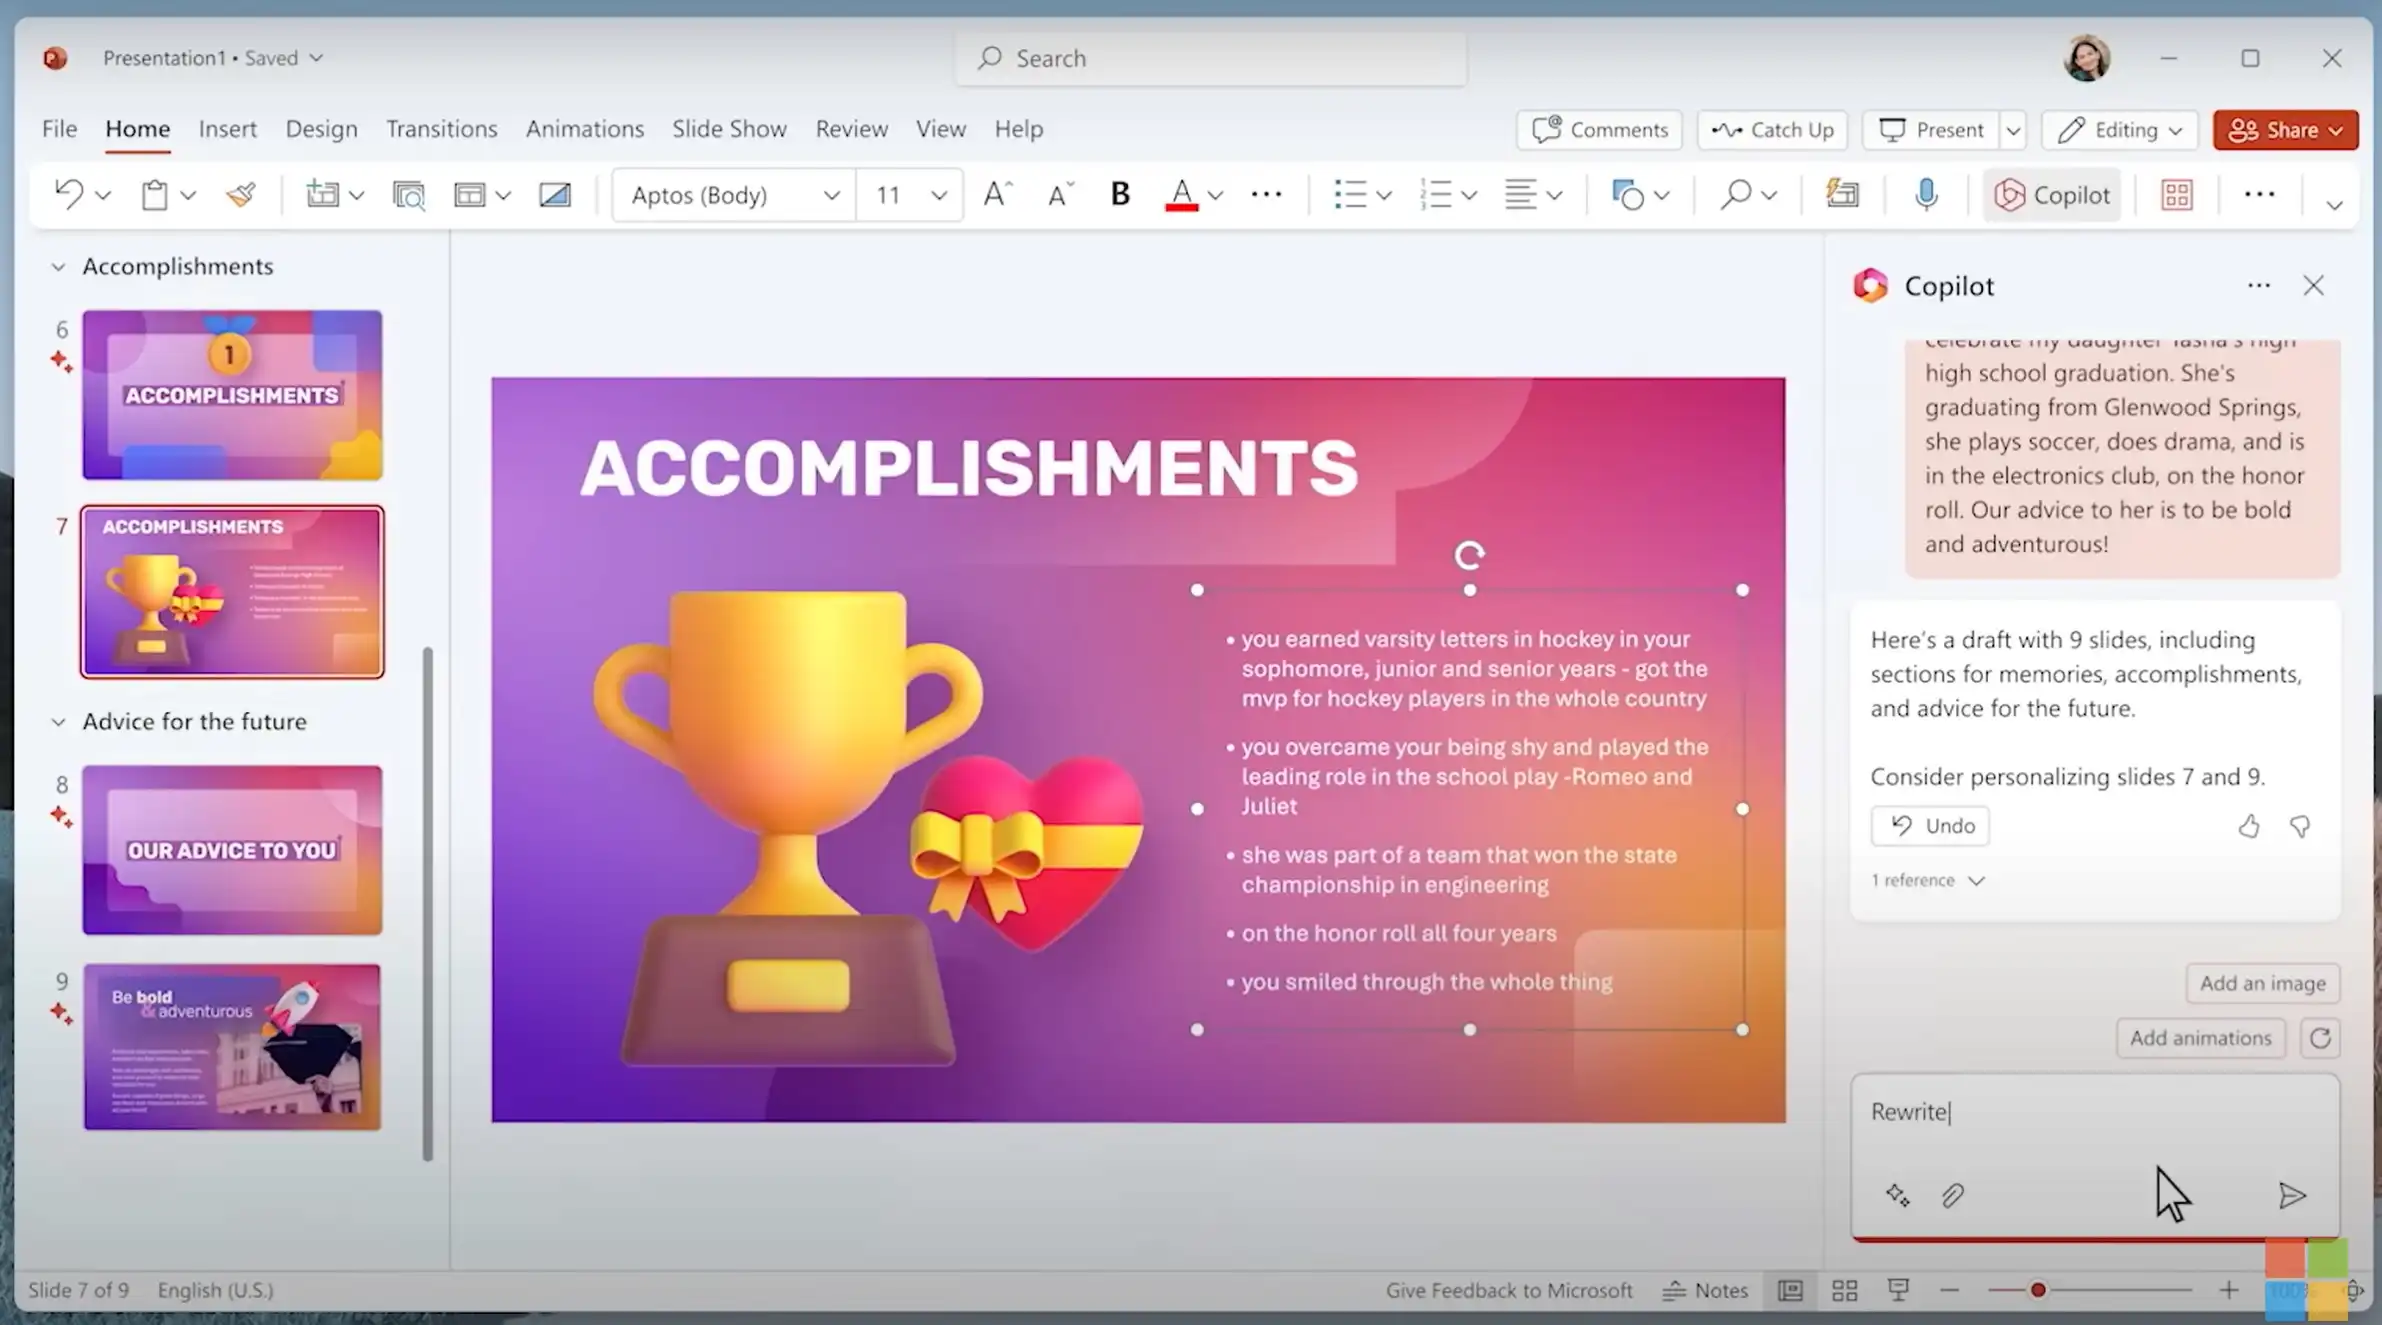Toggle the Copilot pane button in ribbon
Screen dimensions: 2382x1325
(2052, 195)
